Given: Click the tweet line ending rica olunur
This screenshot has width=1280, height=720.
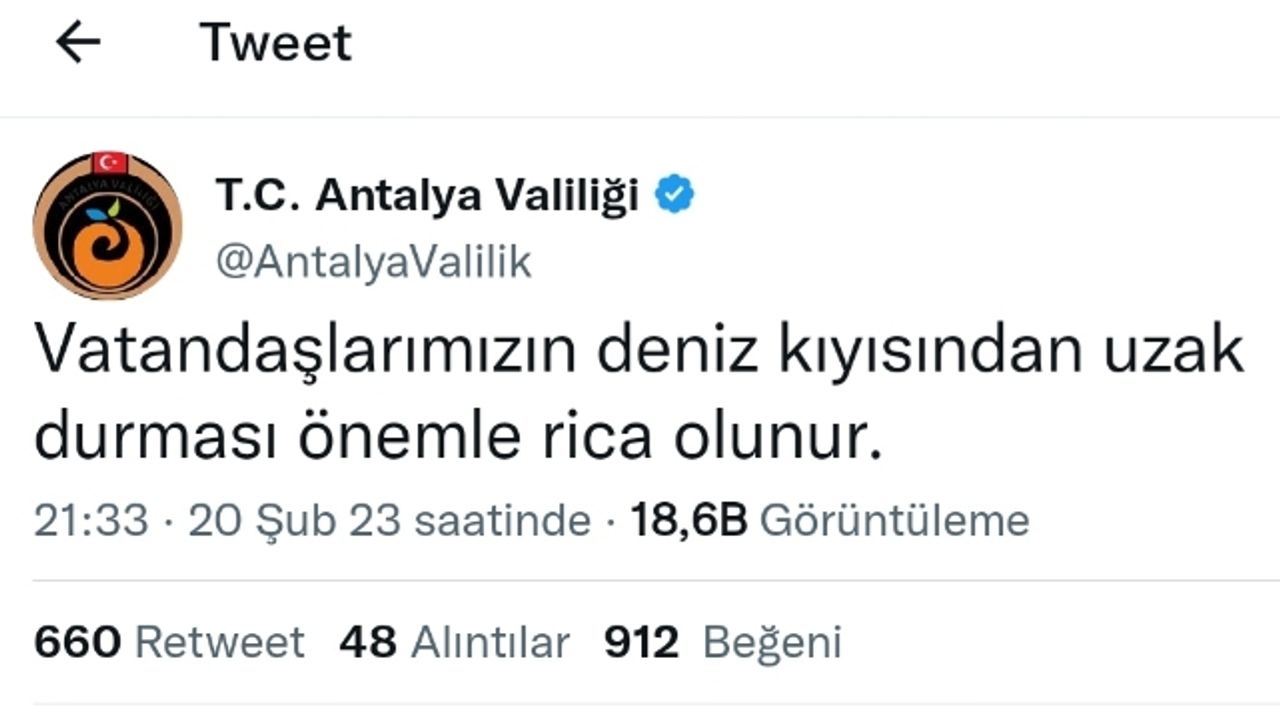Looking at the screenshot, I should click(460, 437).
